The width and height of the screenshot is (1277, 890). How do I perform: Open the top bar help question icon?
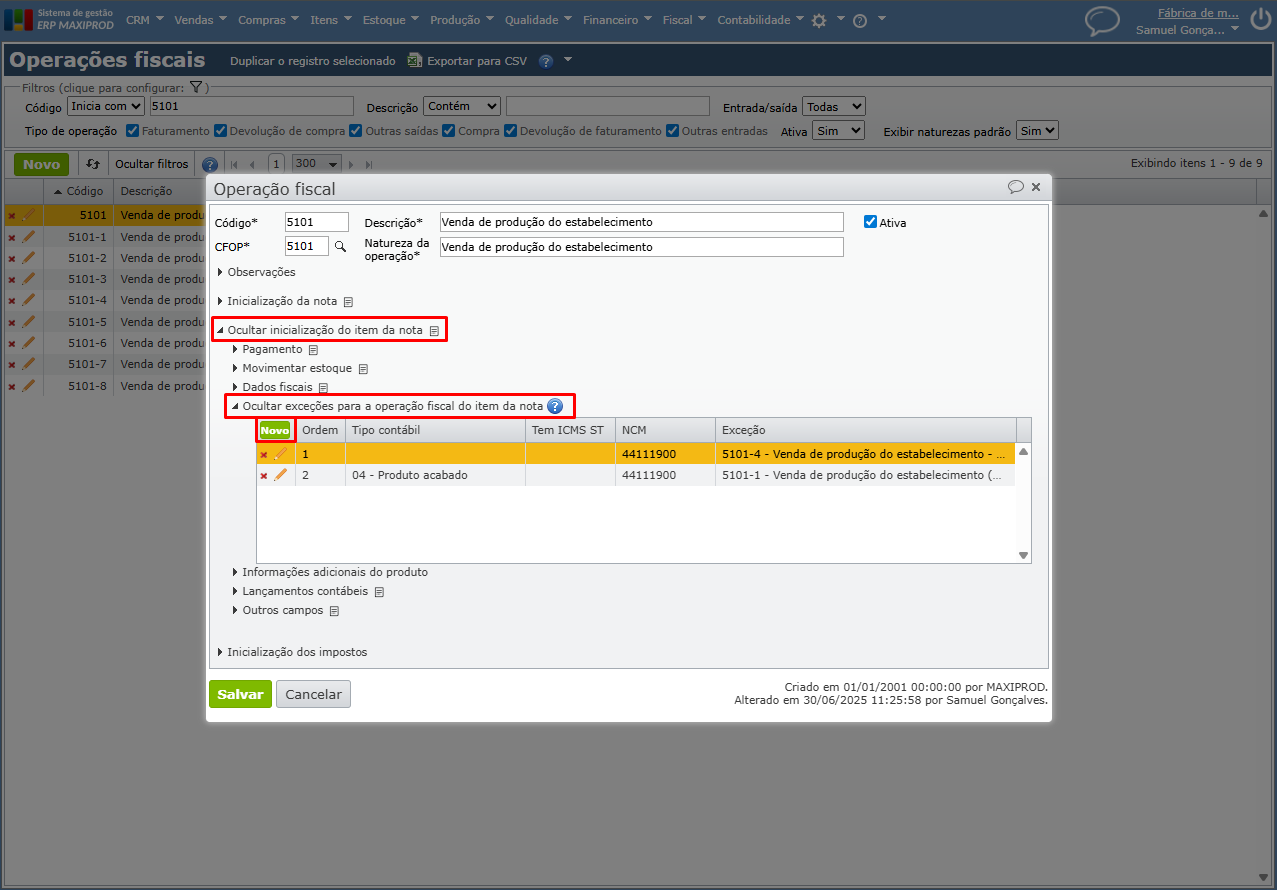860,20
